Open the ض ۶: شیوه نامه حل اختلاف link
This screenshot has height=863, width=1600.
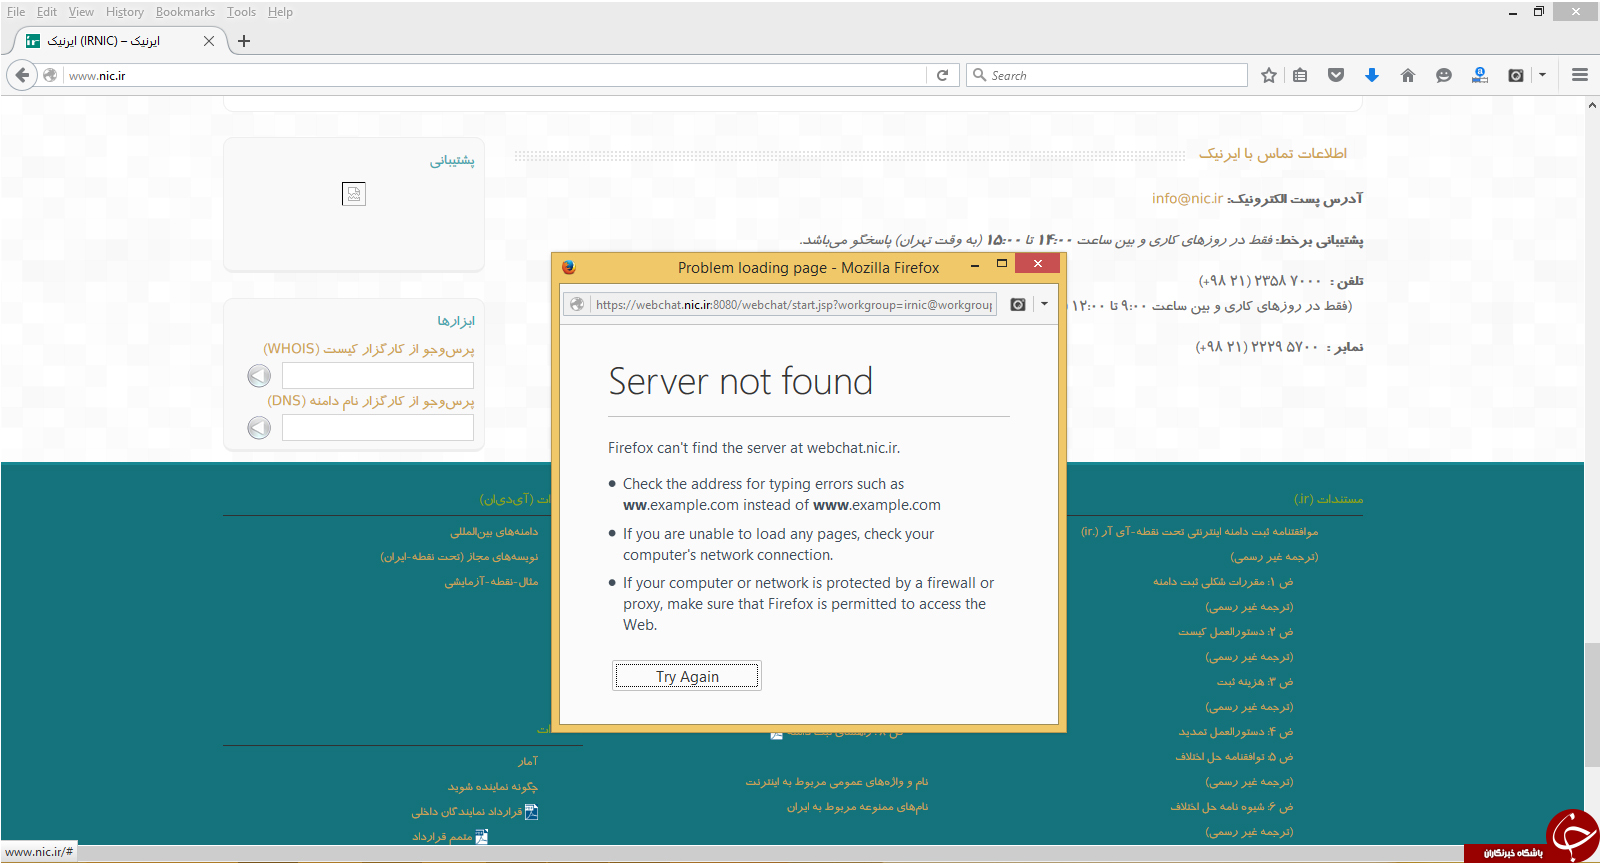tap(1232, 807)
